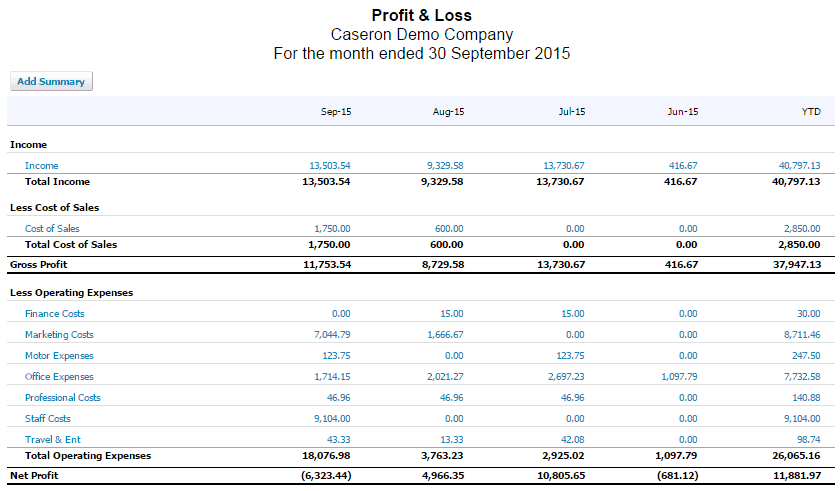Open the Office Expenses account

59,376
